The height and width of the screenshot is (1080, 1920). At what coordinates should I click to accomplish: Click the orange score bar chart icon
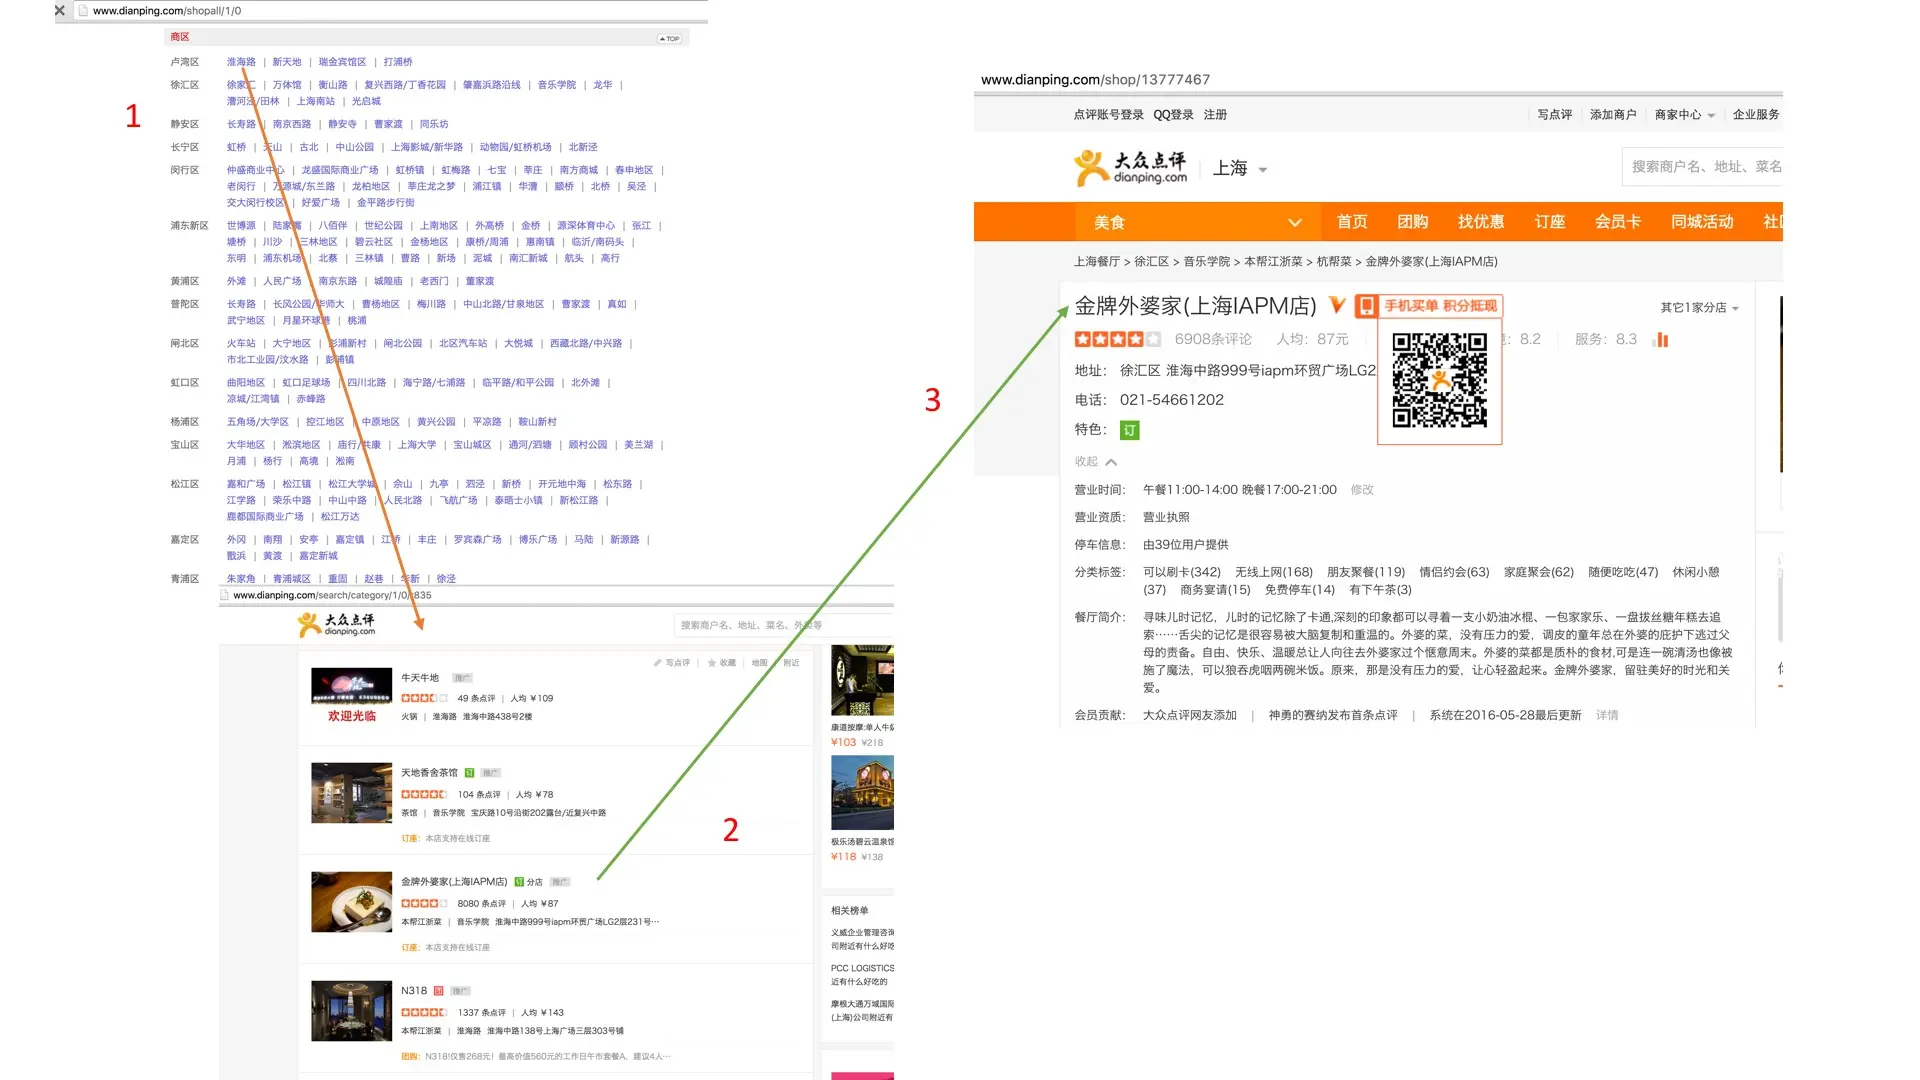pos(1661,340)
